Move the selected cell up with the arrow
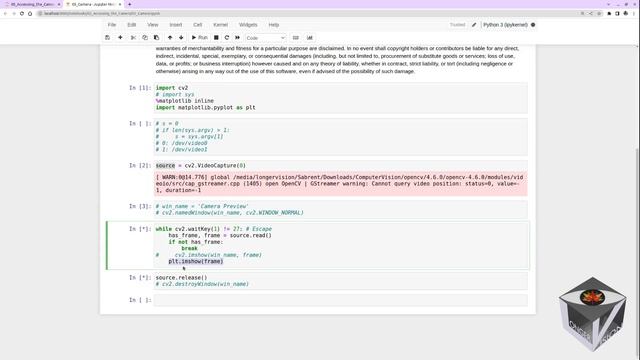The height and width of the screenshot is (360, 640). coord(170,38)
